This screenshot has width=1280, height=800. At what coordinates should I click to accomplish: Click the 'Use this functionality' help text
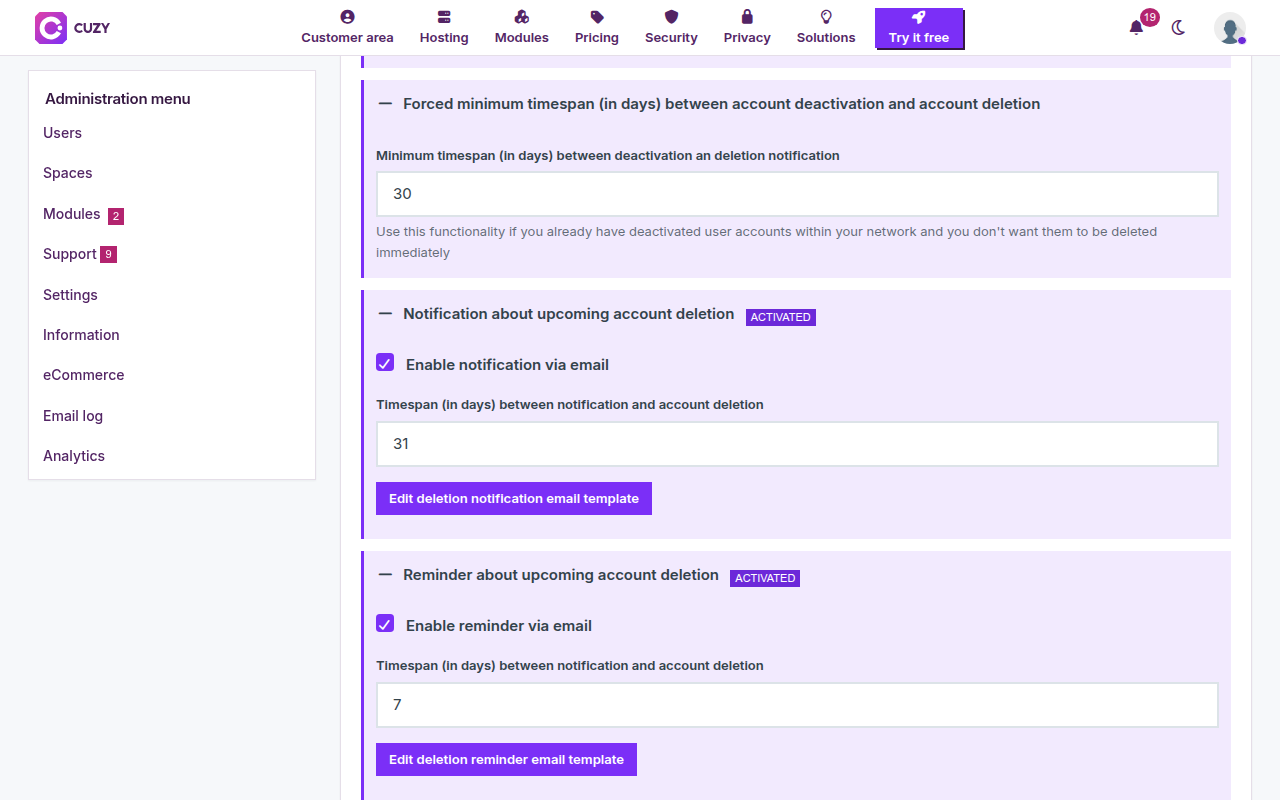[x=766, y=242]
